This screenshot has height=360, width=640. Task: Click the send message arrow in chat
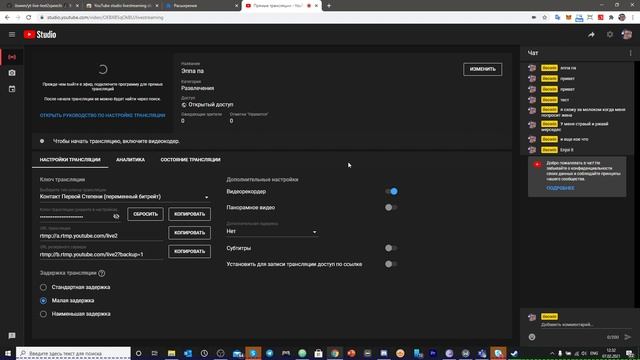click(x=628, y=337)
